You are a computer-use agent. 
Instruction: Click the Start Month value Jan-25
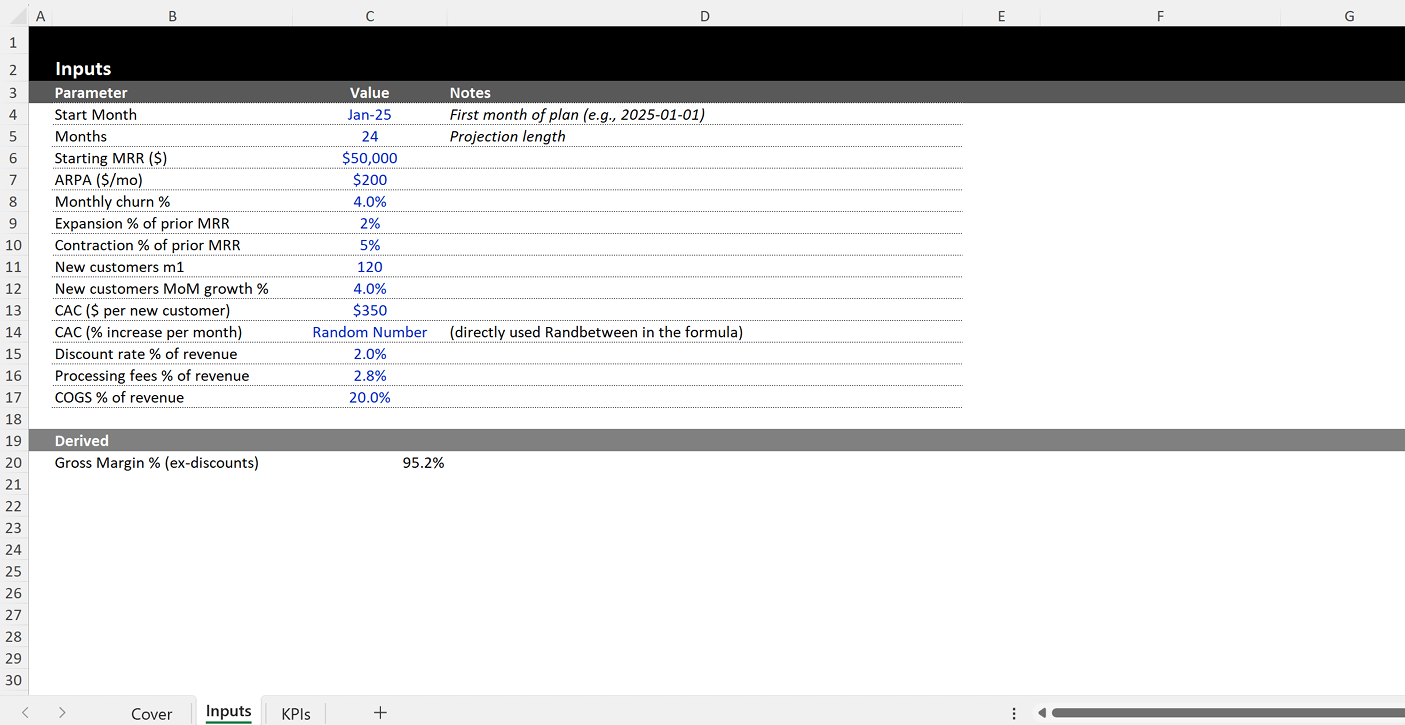(x=370, y=114)
